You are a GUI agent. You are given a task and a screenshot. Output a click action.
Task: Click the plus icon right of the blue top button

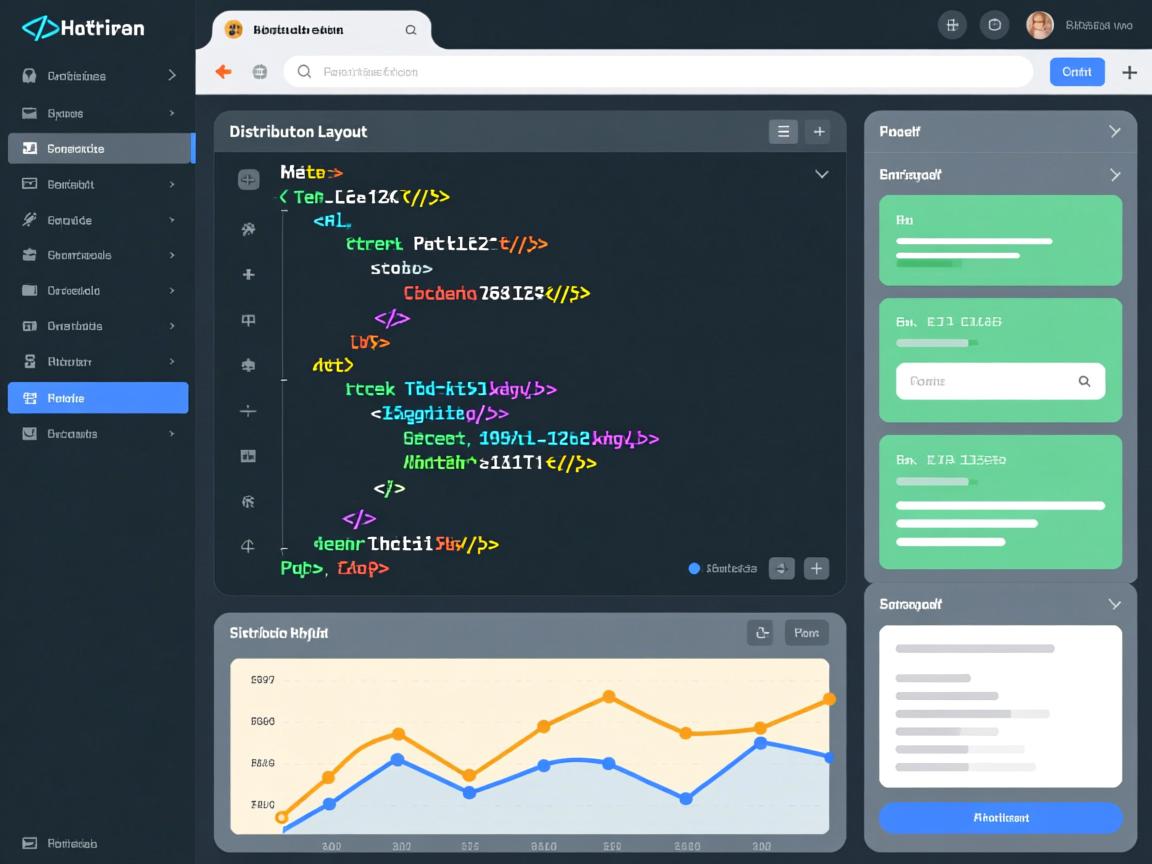[x=1129, y=72]
